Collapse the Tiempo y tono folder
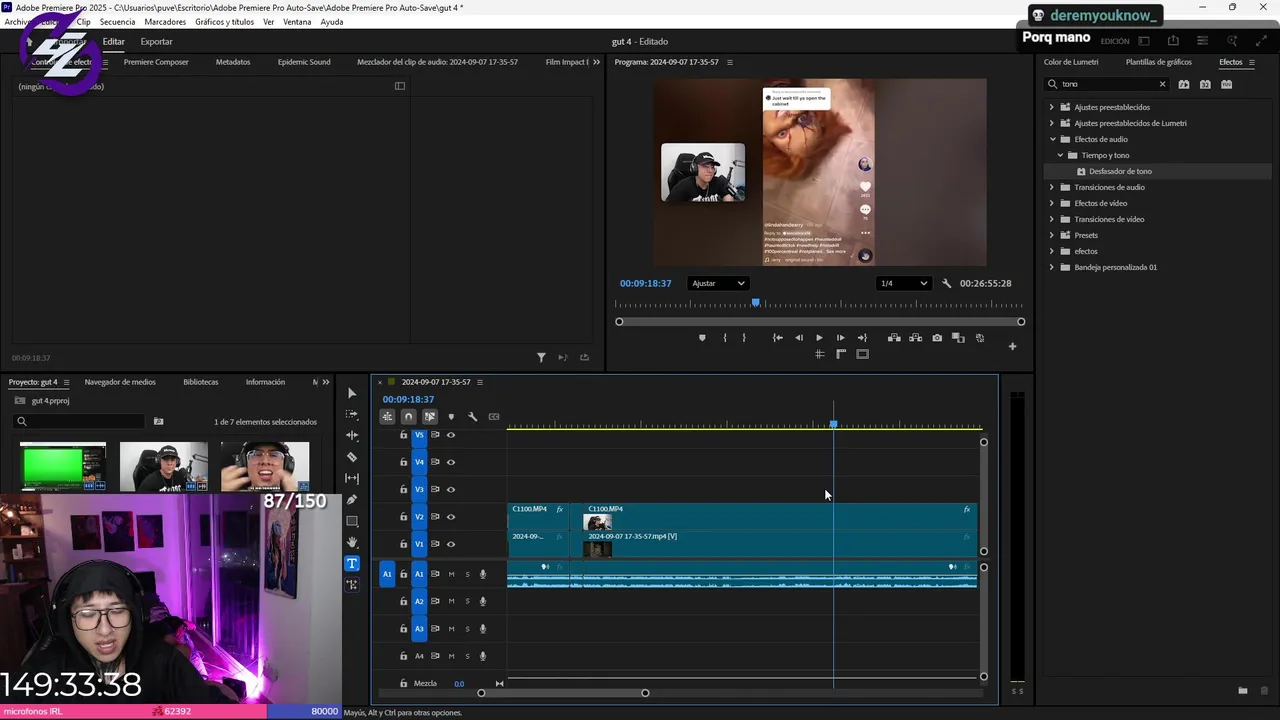The height and width of the screenshot is (720, 1280). [x=1060, y=155]
